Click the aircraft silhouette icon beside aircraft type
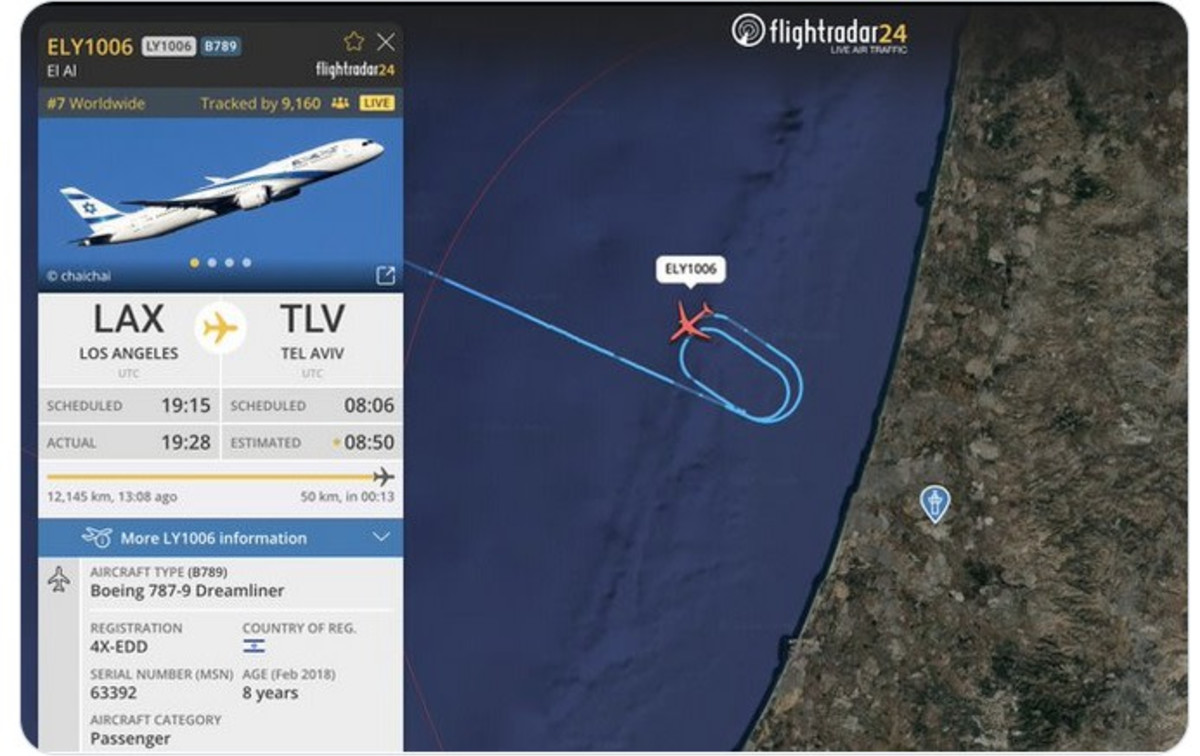Image resolution: width=1200 pixels, height=756 pixels. click(59, 579)
